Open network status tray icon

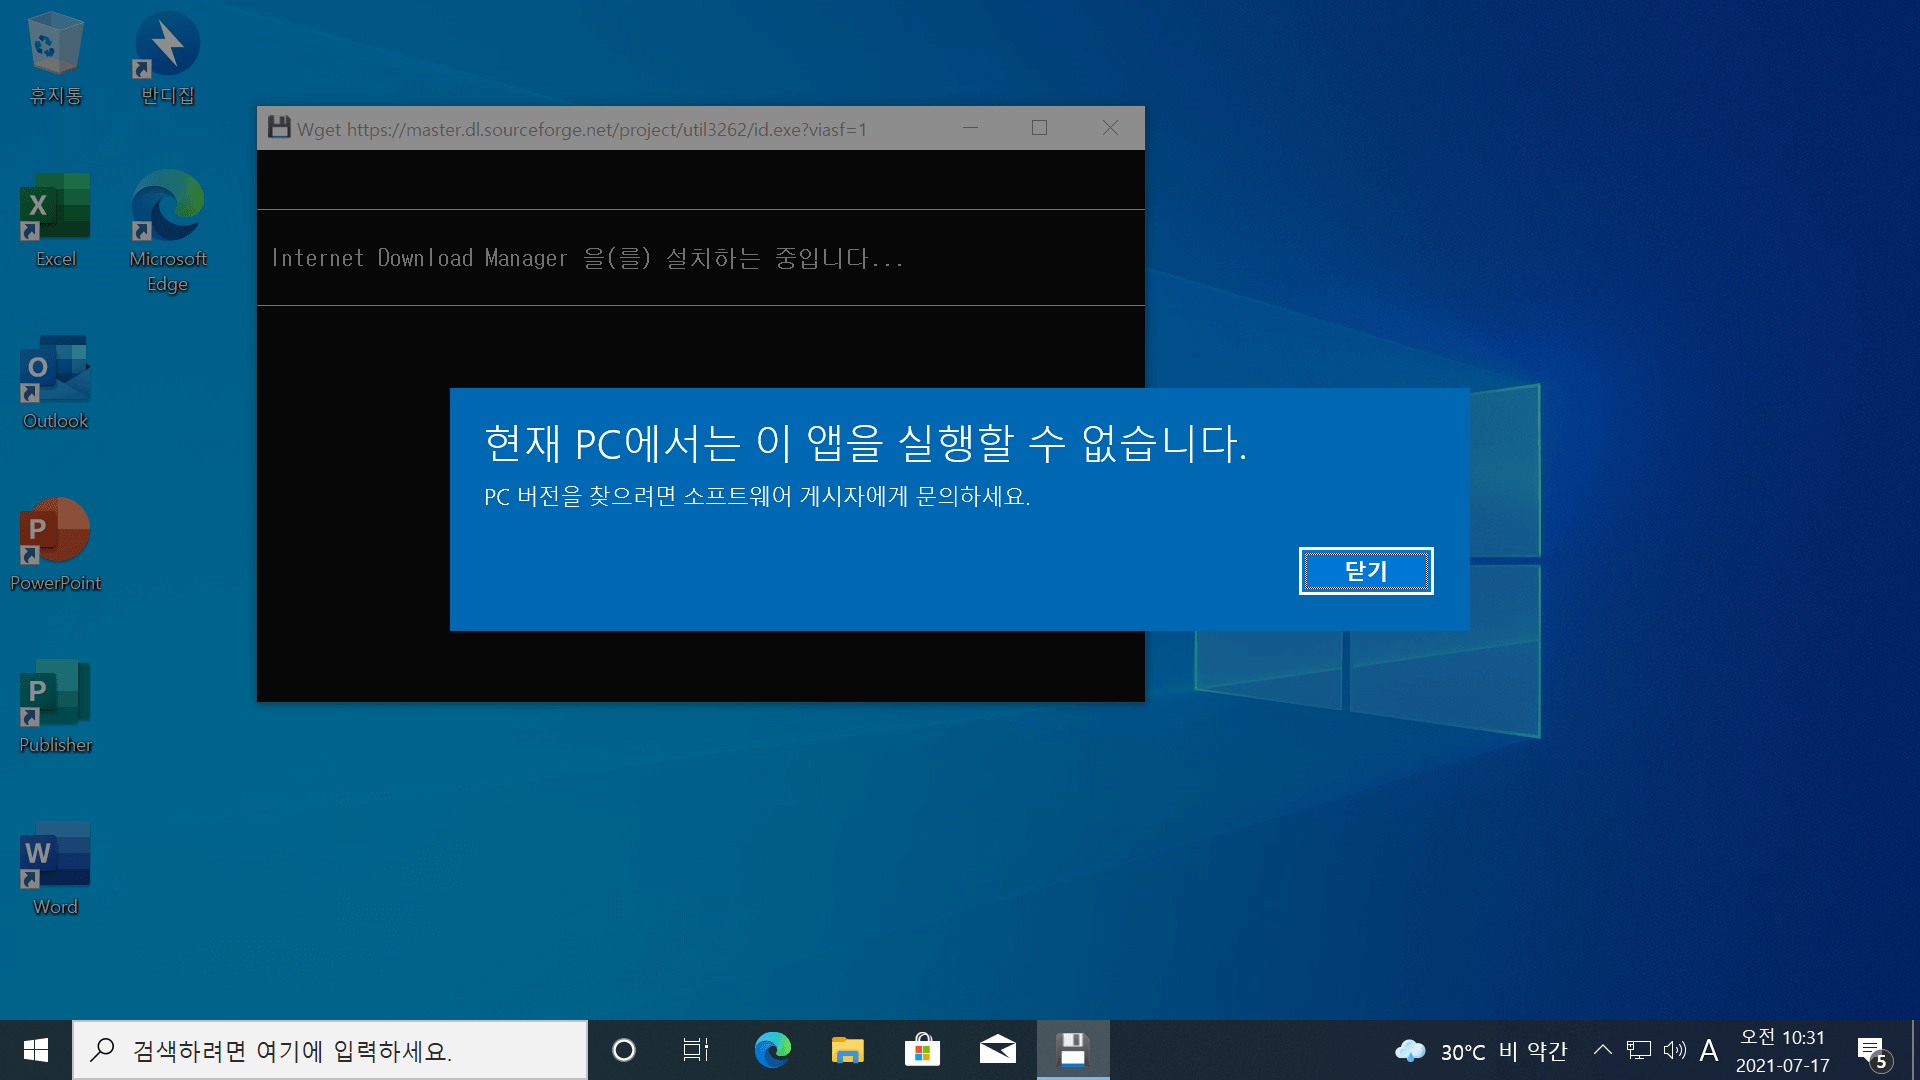click(x=1639, y=1050)
